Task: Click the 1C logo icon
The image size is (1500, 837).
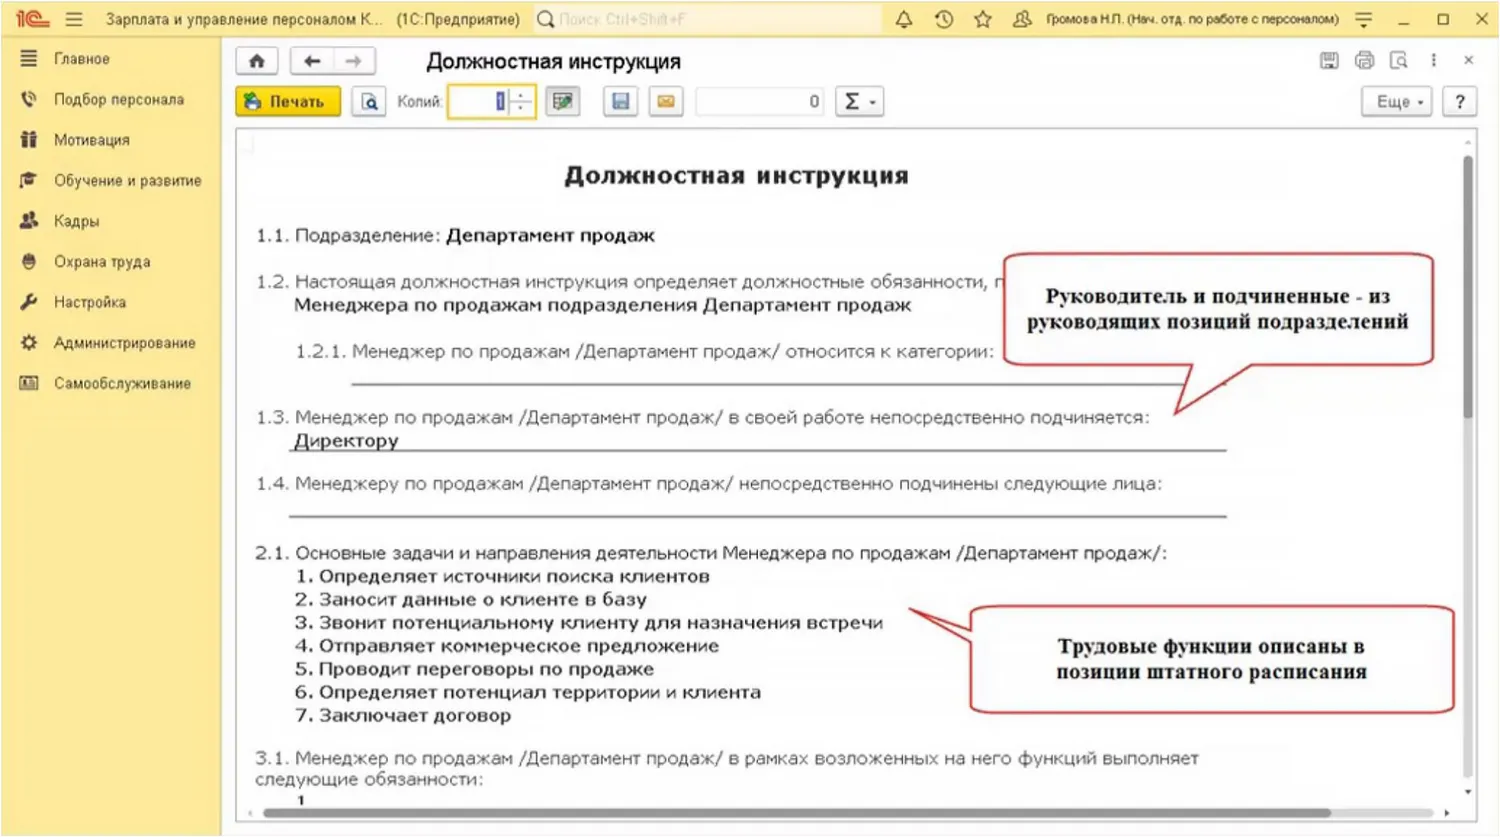Action: (x=32, y=19)
